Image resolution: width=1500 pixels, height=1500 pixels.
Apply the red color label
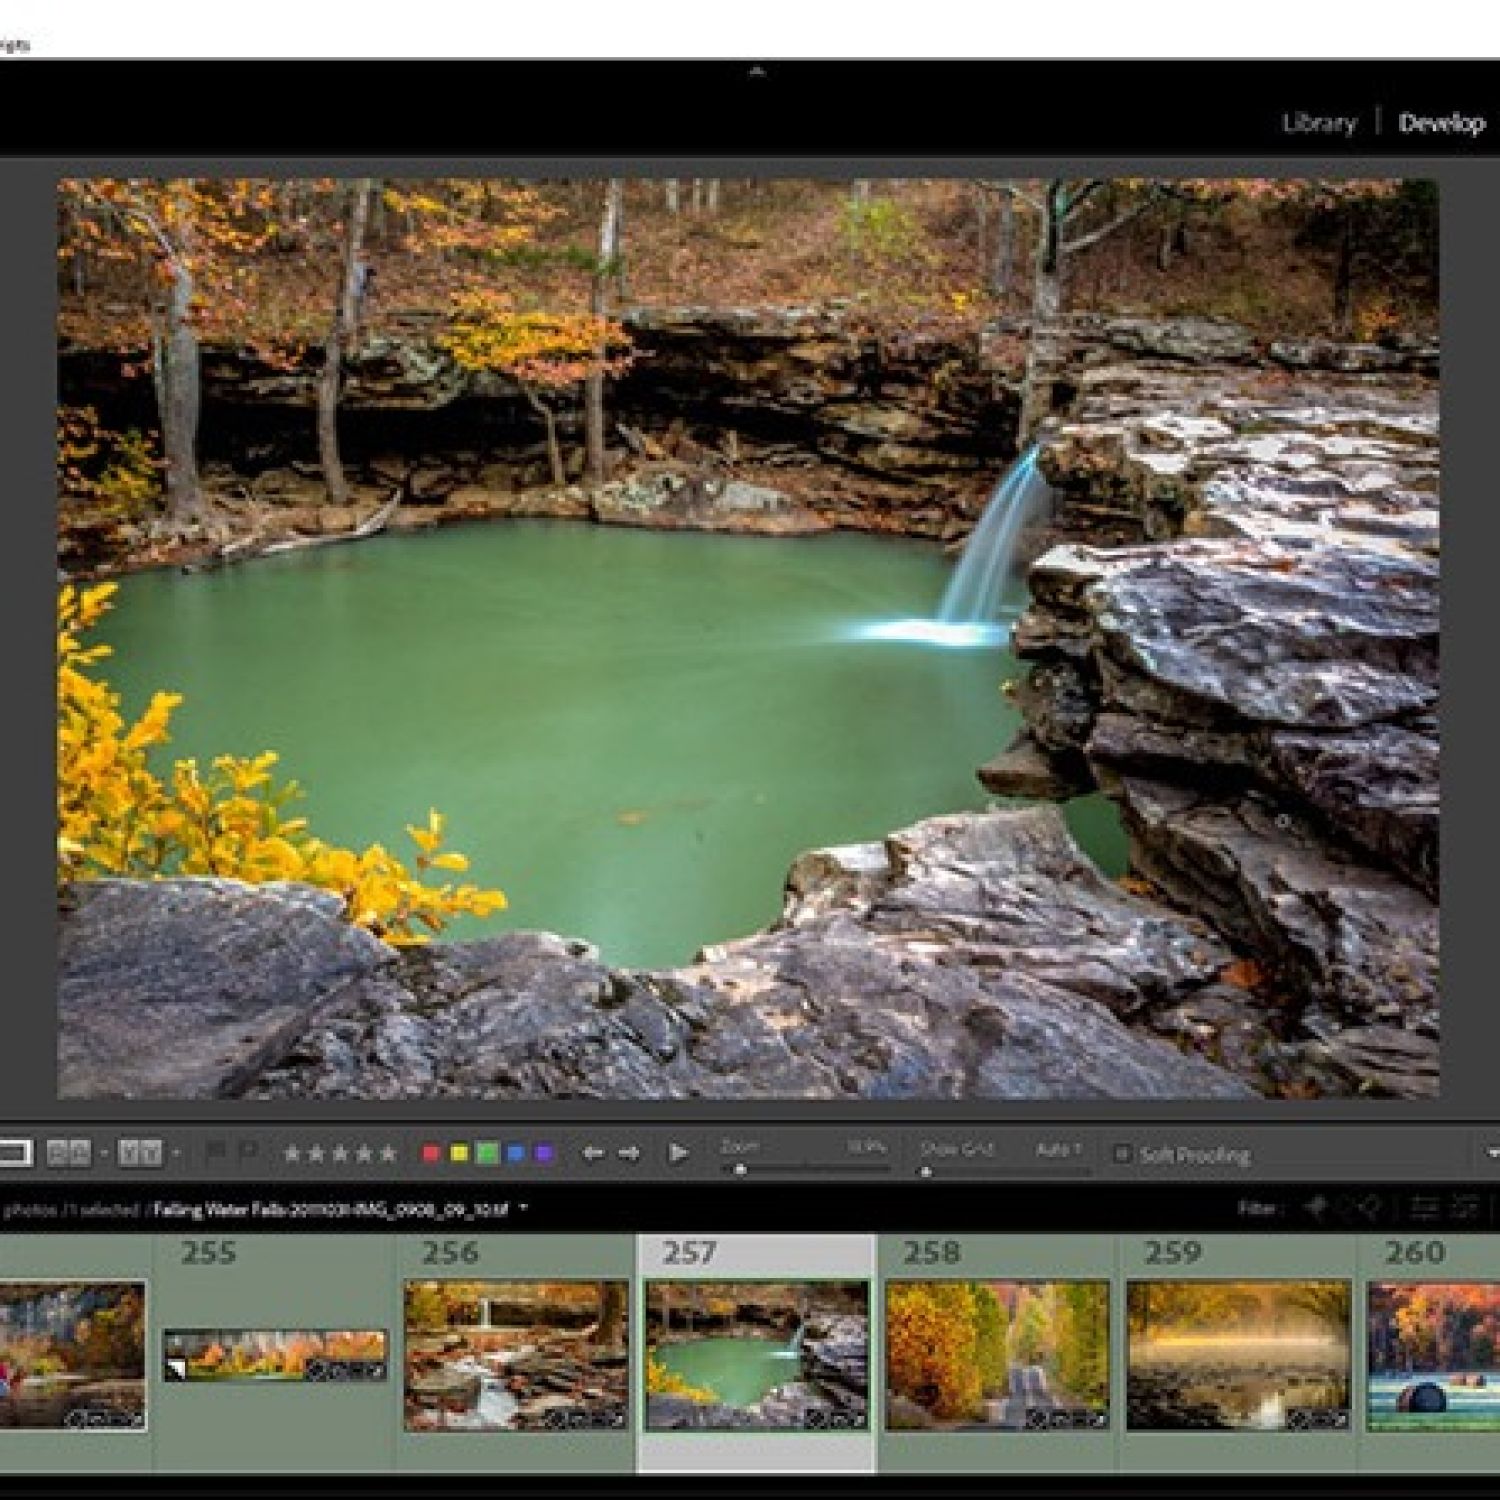pyautogui.click(x=431, y=1153)
